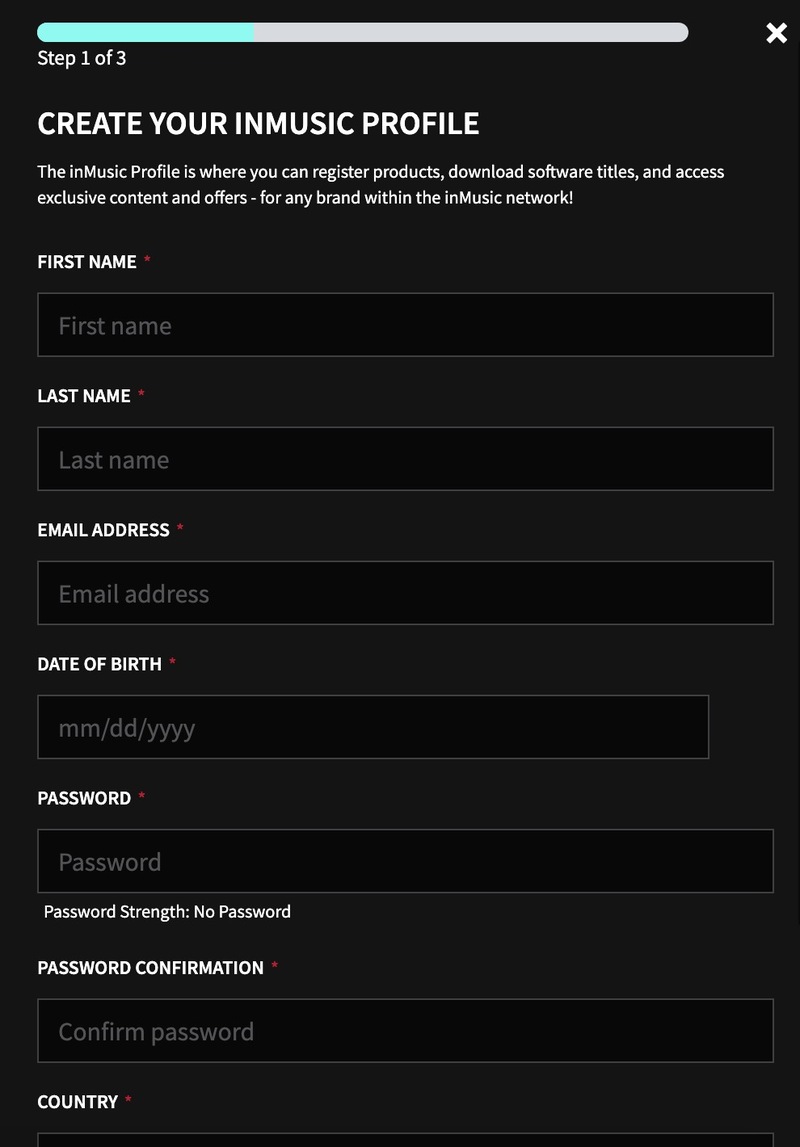Image resolution: width=800 pixels, height=1147 pixels.
Task: Click the LAST NAME field label
Action: click(x=84, y=396)
